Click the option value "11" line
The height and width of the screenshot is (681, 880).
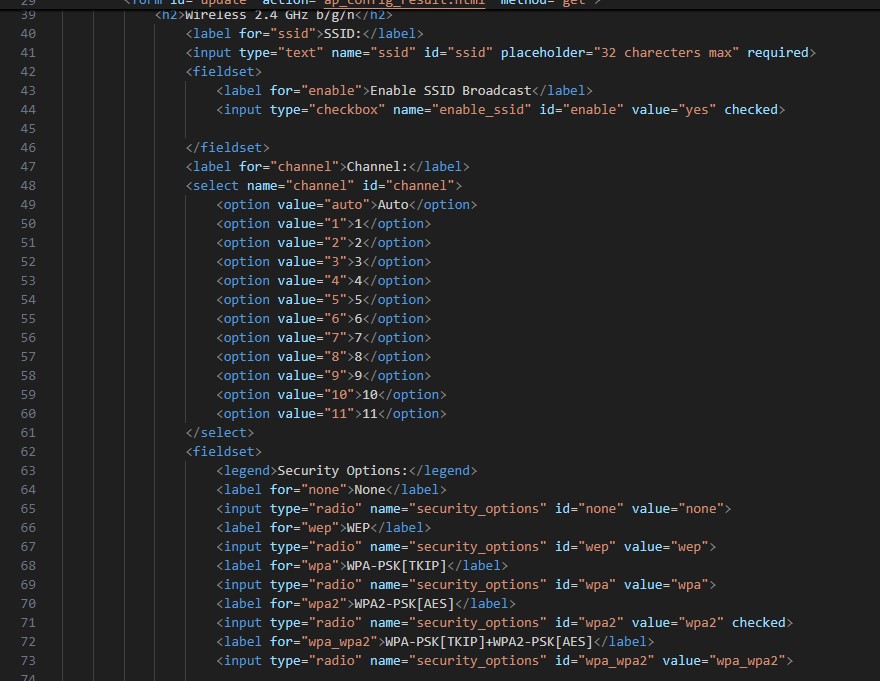pyautogui.click(x=331, y=414)
